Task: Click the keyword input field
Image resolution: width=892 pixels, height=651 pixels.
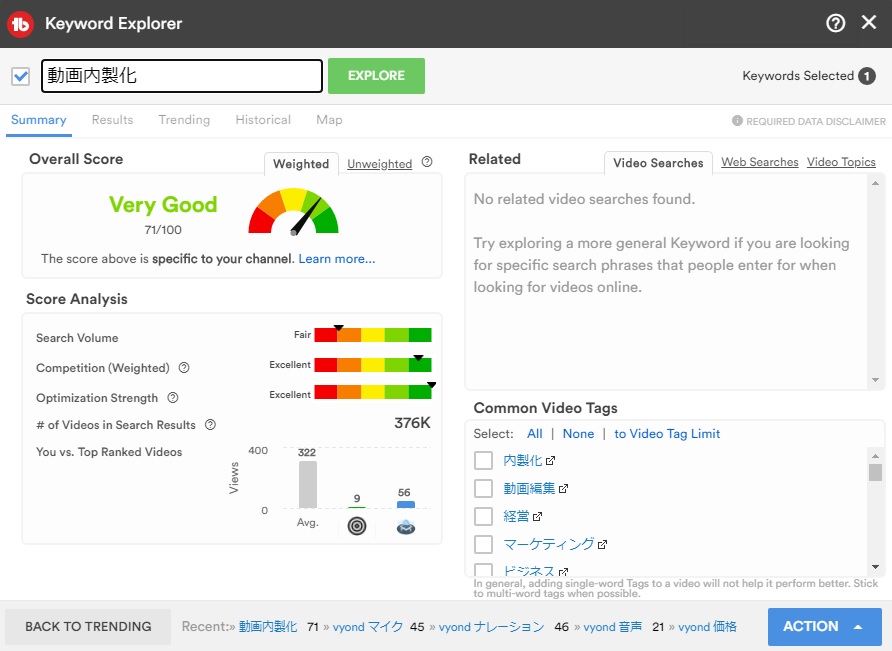Action: [182, 76]
